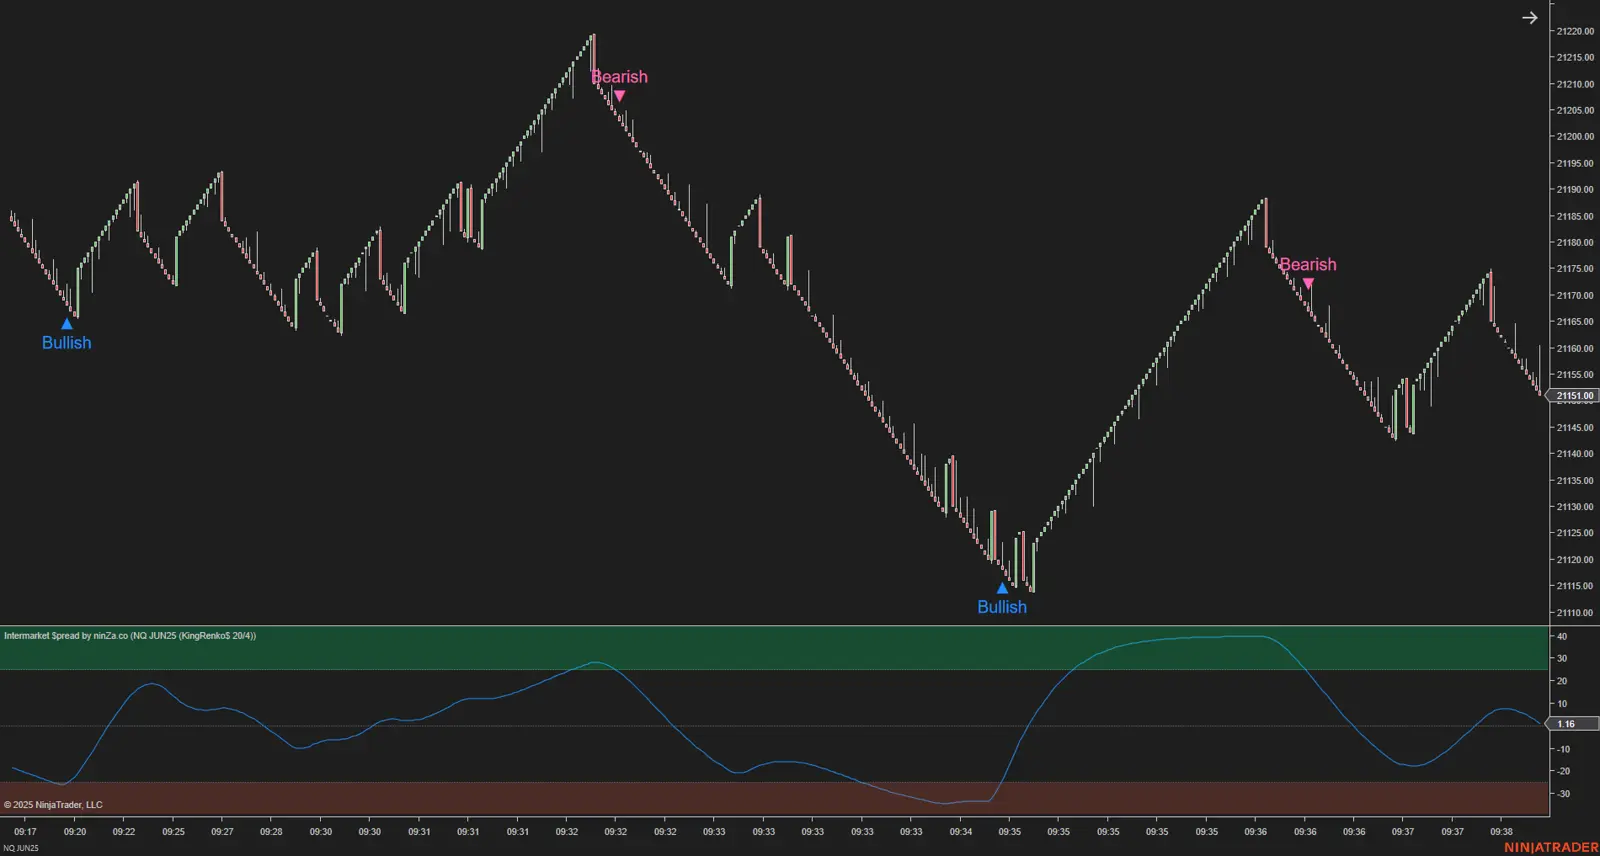Click the 09:22 time axis label
The height and width of the screenshot is (856, 1600).
point(124,832)
